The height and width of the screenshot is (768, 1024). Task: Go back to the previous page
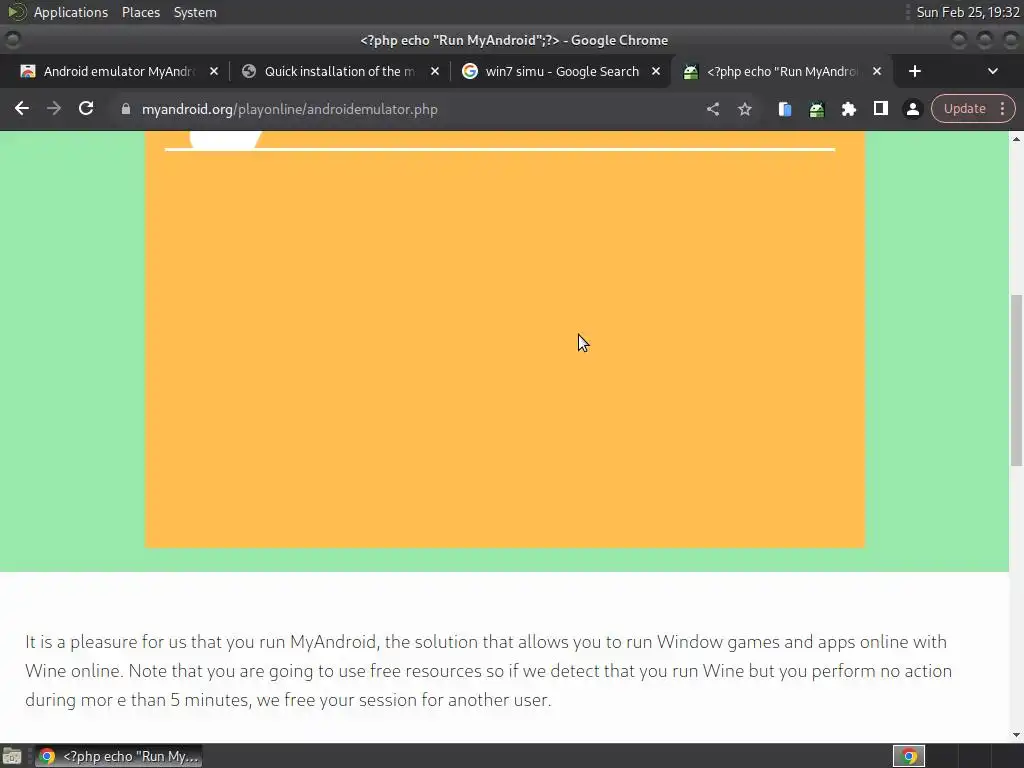pyautogui.click(x=22, y=108)
